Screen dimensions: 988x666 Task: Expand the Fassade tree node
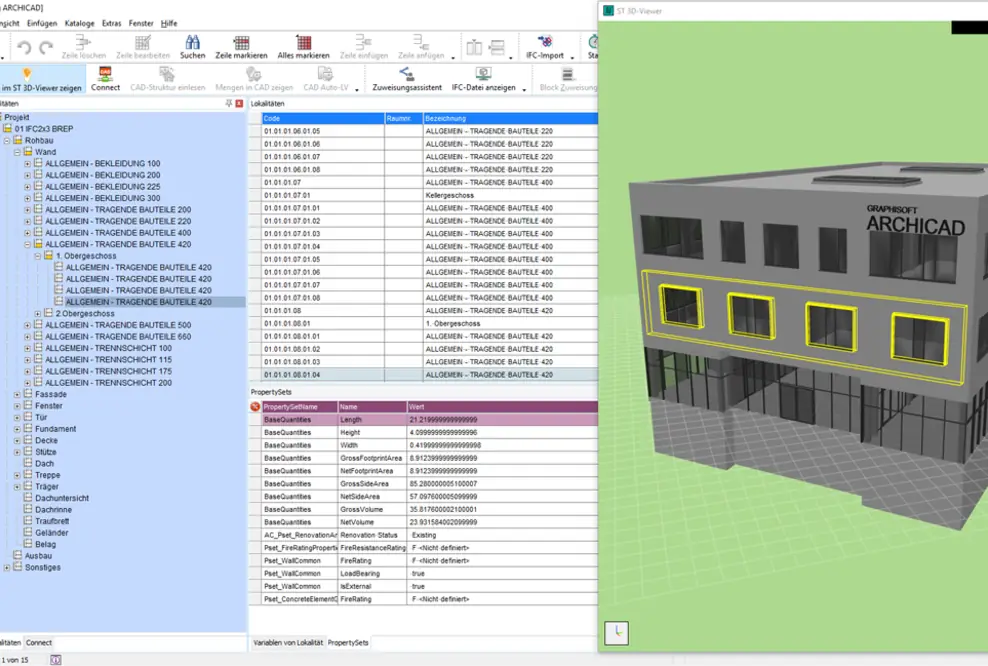pyautogui.click(x=17, y=394)
